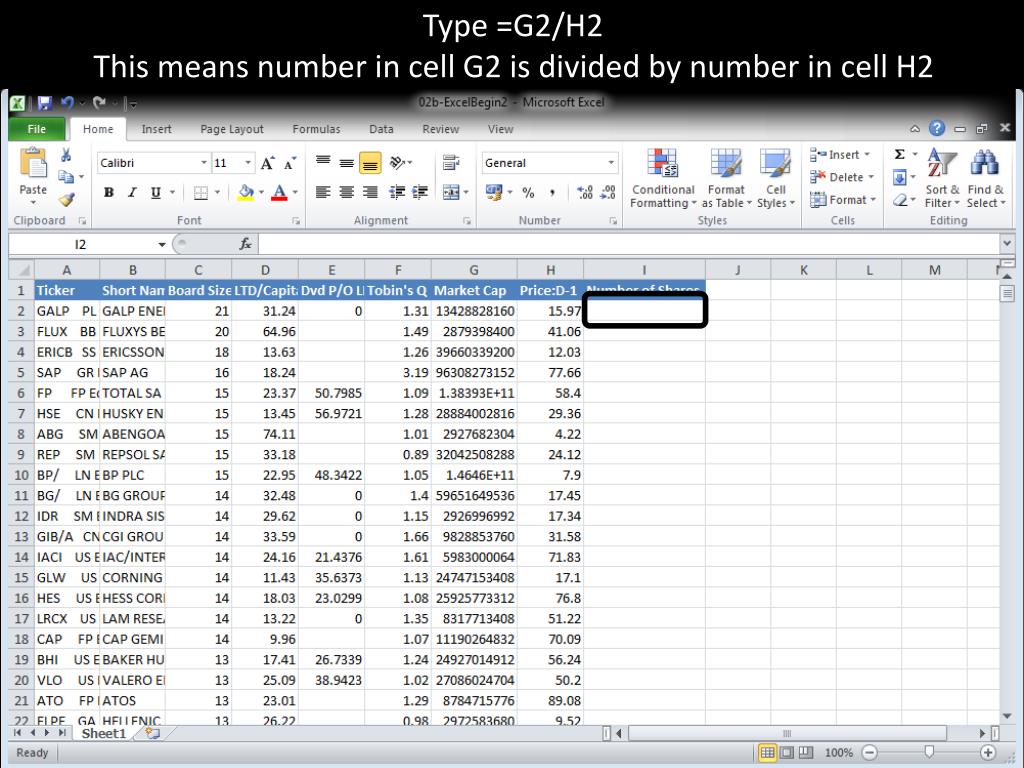Click the AutoSum sigma icon

(899, 155)
